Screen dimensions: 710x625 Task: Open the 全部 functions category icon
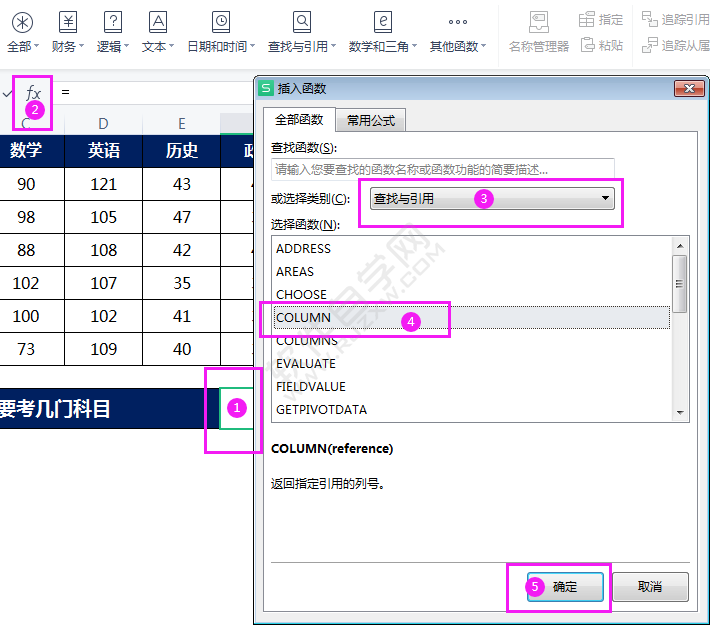22,22
